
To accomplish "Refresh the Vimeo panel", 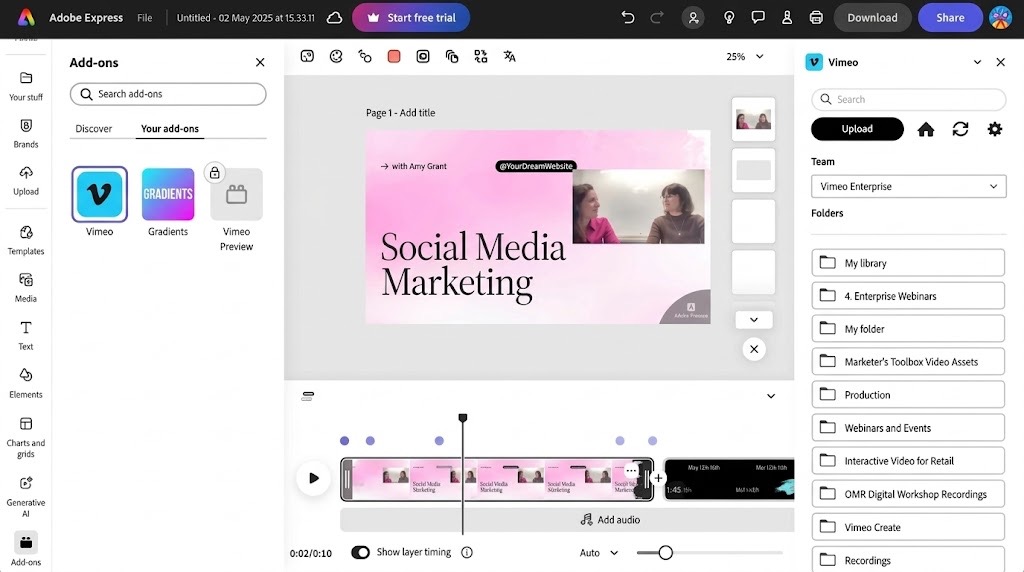I will (x=960, y=129).
